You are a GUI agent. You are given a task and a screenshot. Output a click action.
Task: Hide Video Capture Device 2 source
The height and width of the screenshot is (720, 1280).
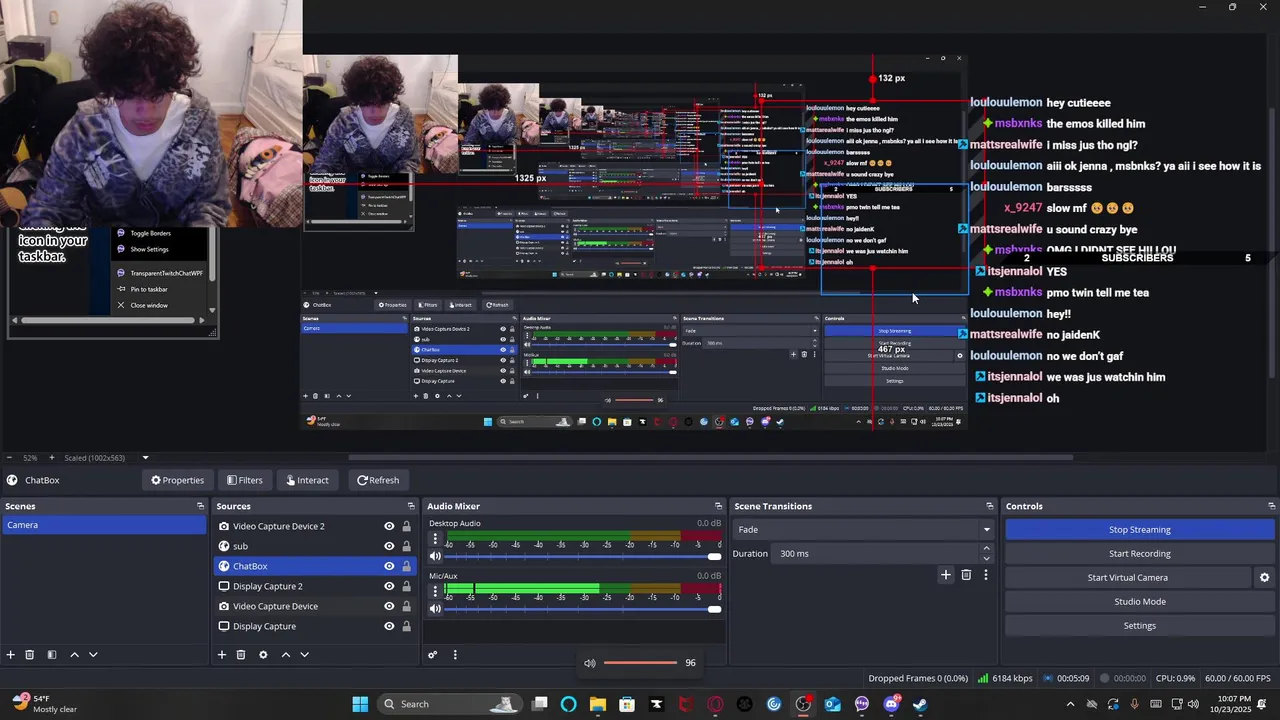click(x=389, y=526)
